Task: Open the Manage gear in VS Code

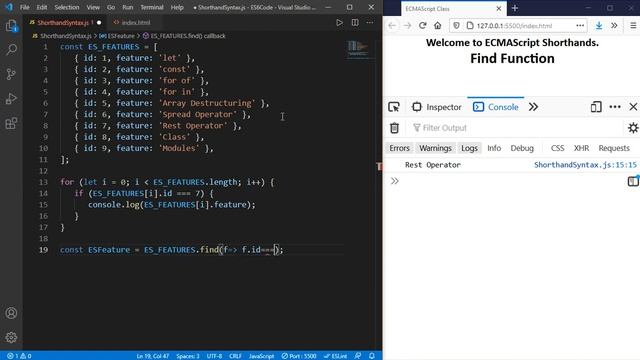Action: 11,337
